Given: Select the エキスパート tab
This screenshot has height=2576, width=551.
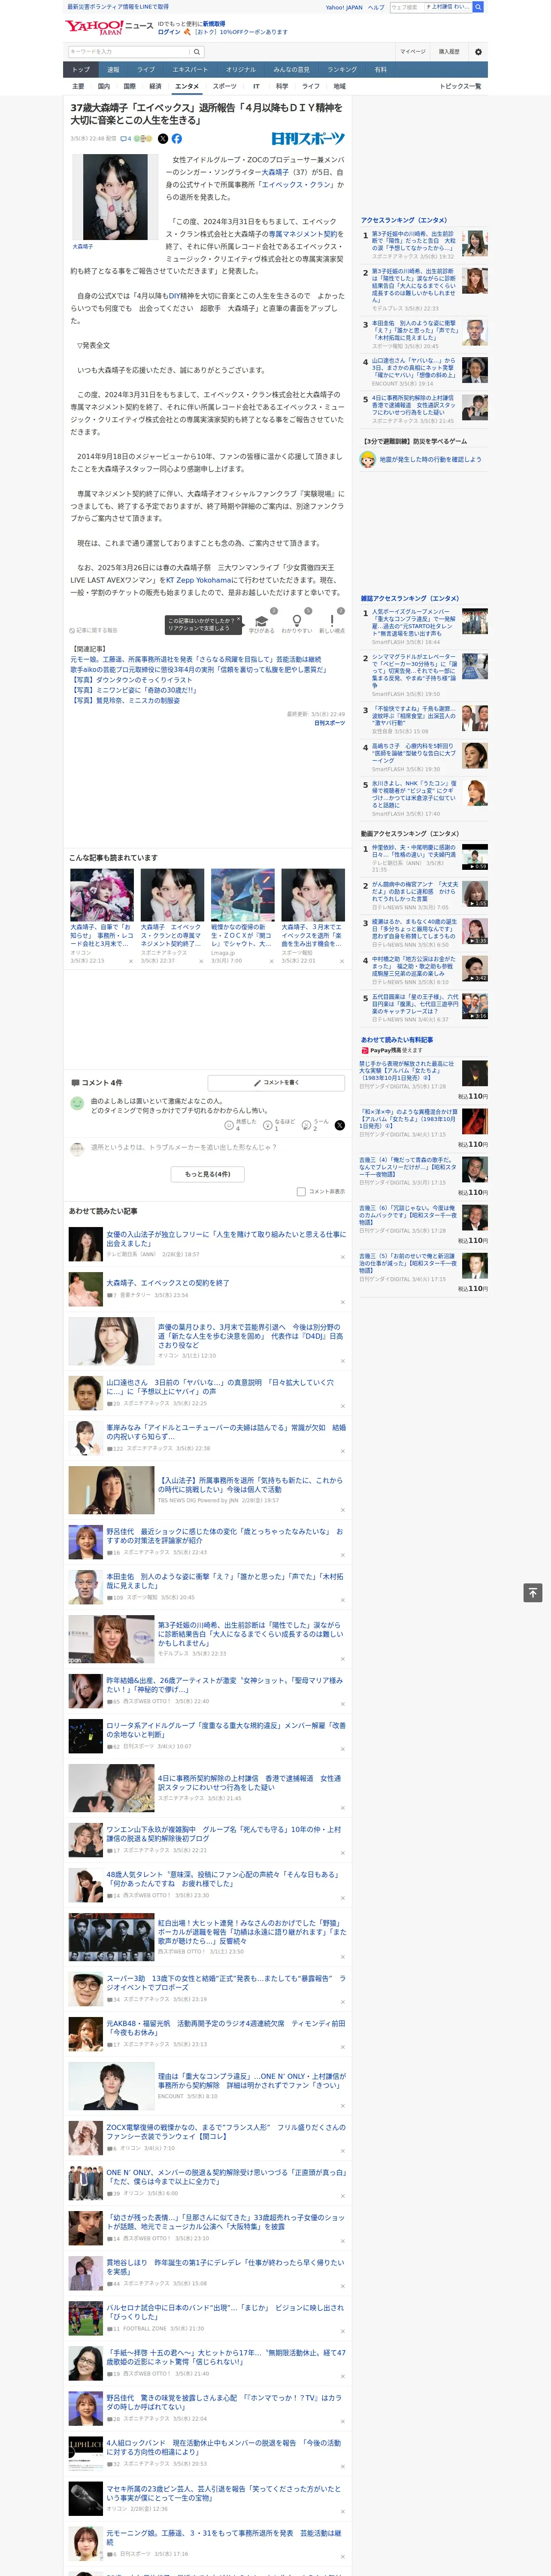Looking at the screenshot, I should pyautogui.click(x=190, y=70).
